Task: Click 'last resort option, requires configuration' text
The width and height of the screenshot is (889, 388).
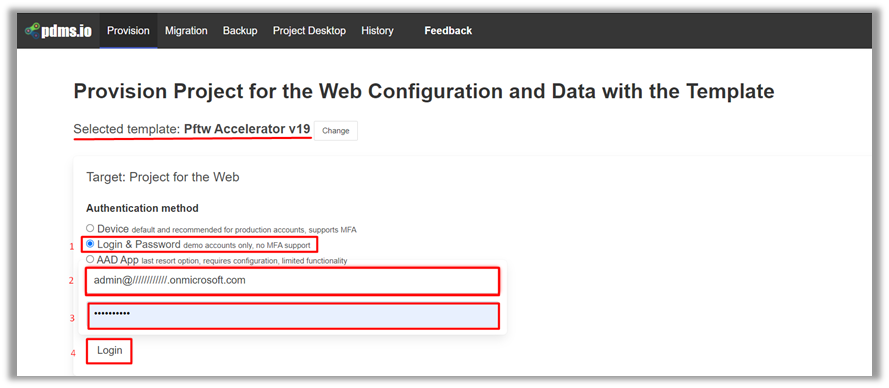Action: [x=244, y=261]
